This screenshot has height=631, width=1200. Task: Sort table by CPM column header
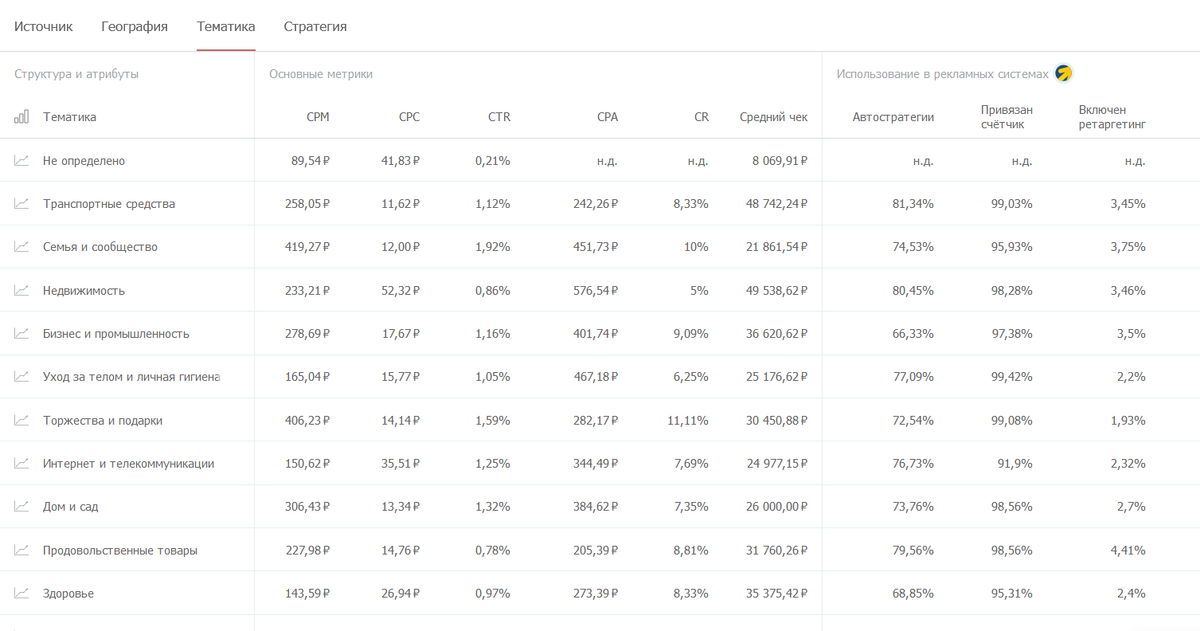(317, 117)
